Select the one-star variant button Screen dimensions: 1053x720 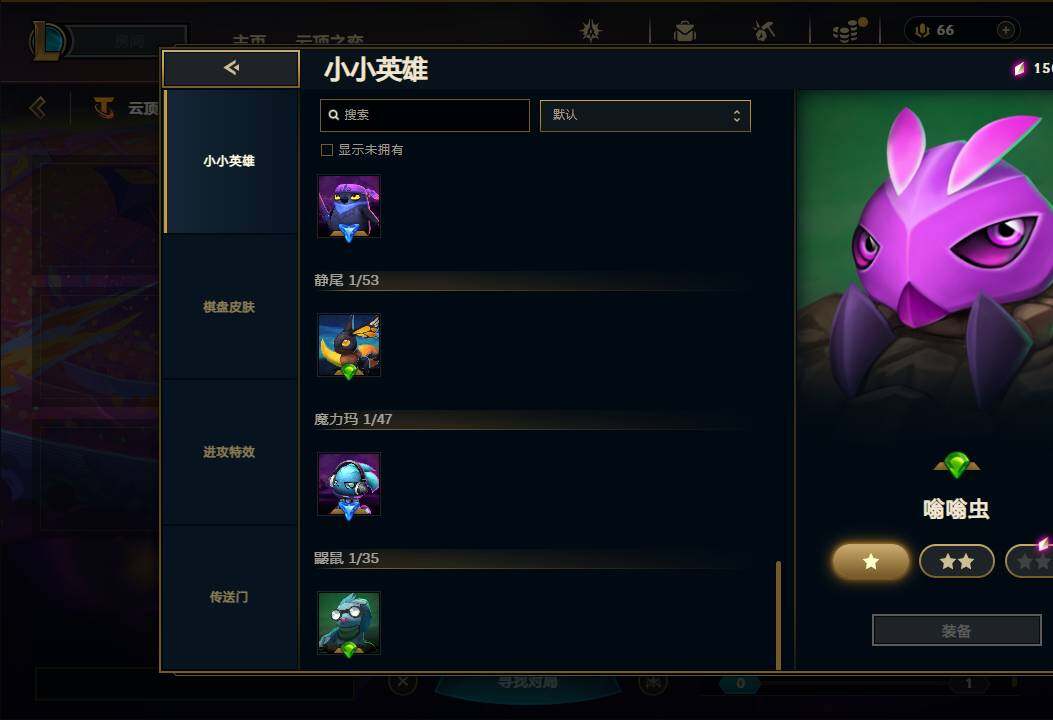[x=870, y=561]
